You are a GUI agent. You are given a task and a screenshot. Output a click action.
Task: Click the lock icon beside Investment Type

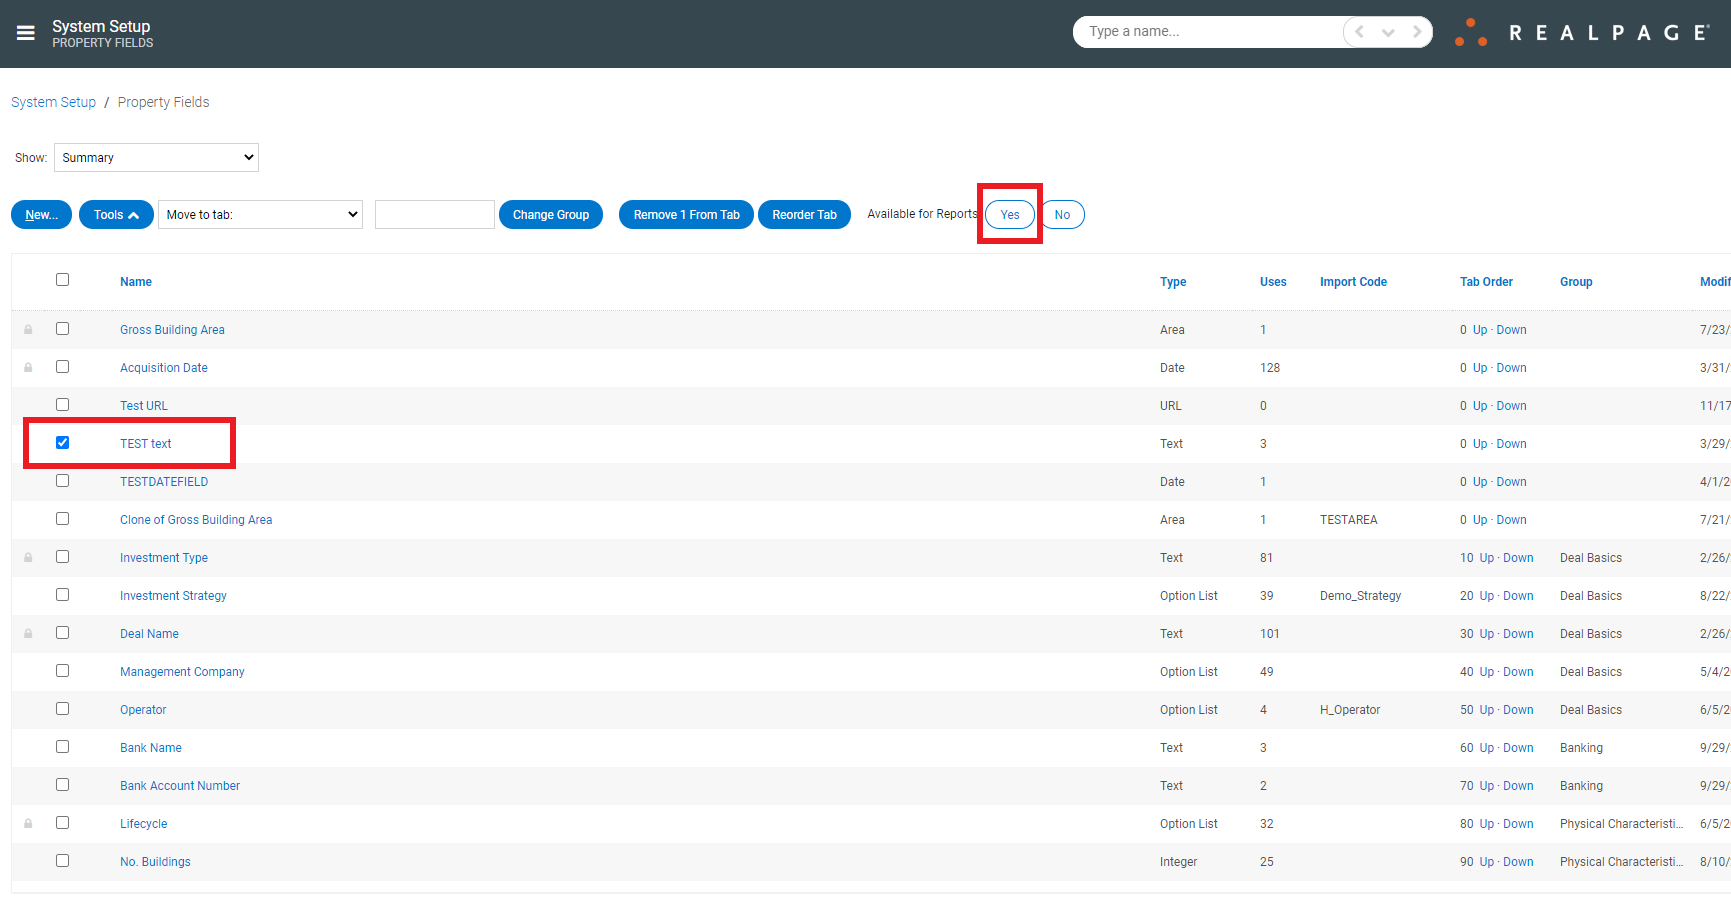[x=28, y=557]
